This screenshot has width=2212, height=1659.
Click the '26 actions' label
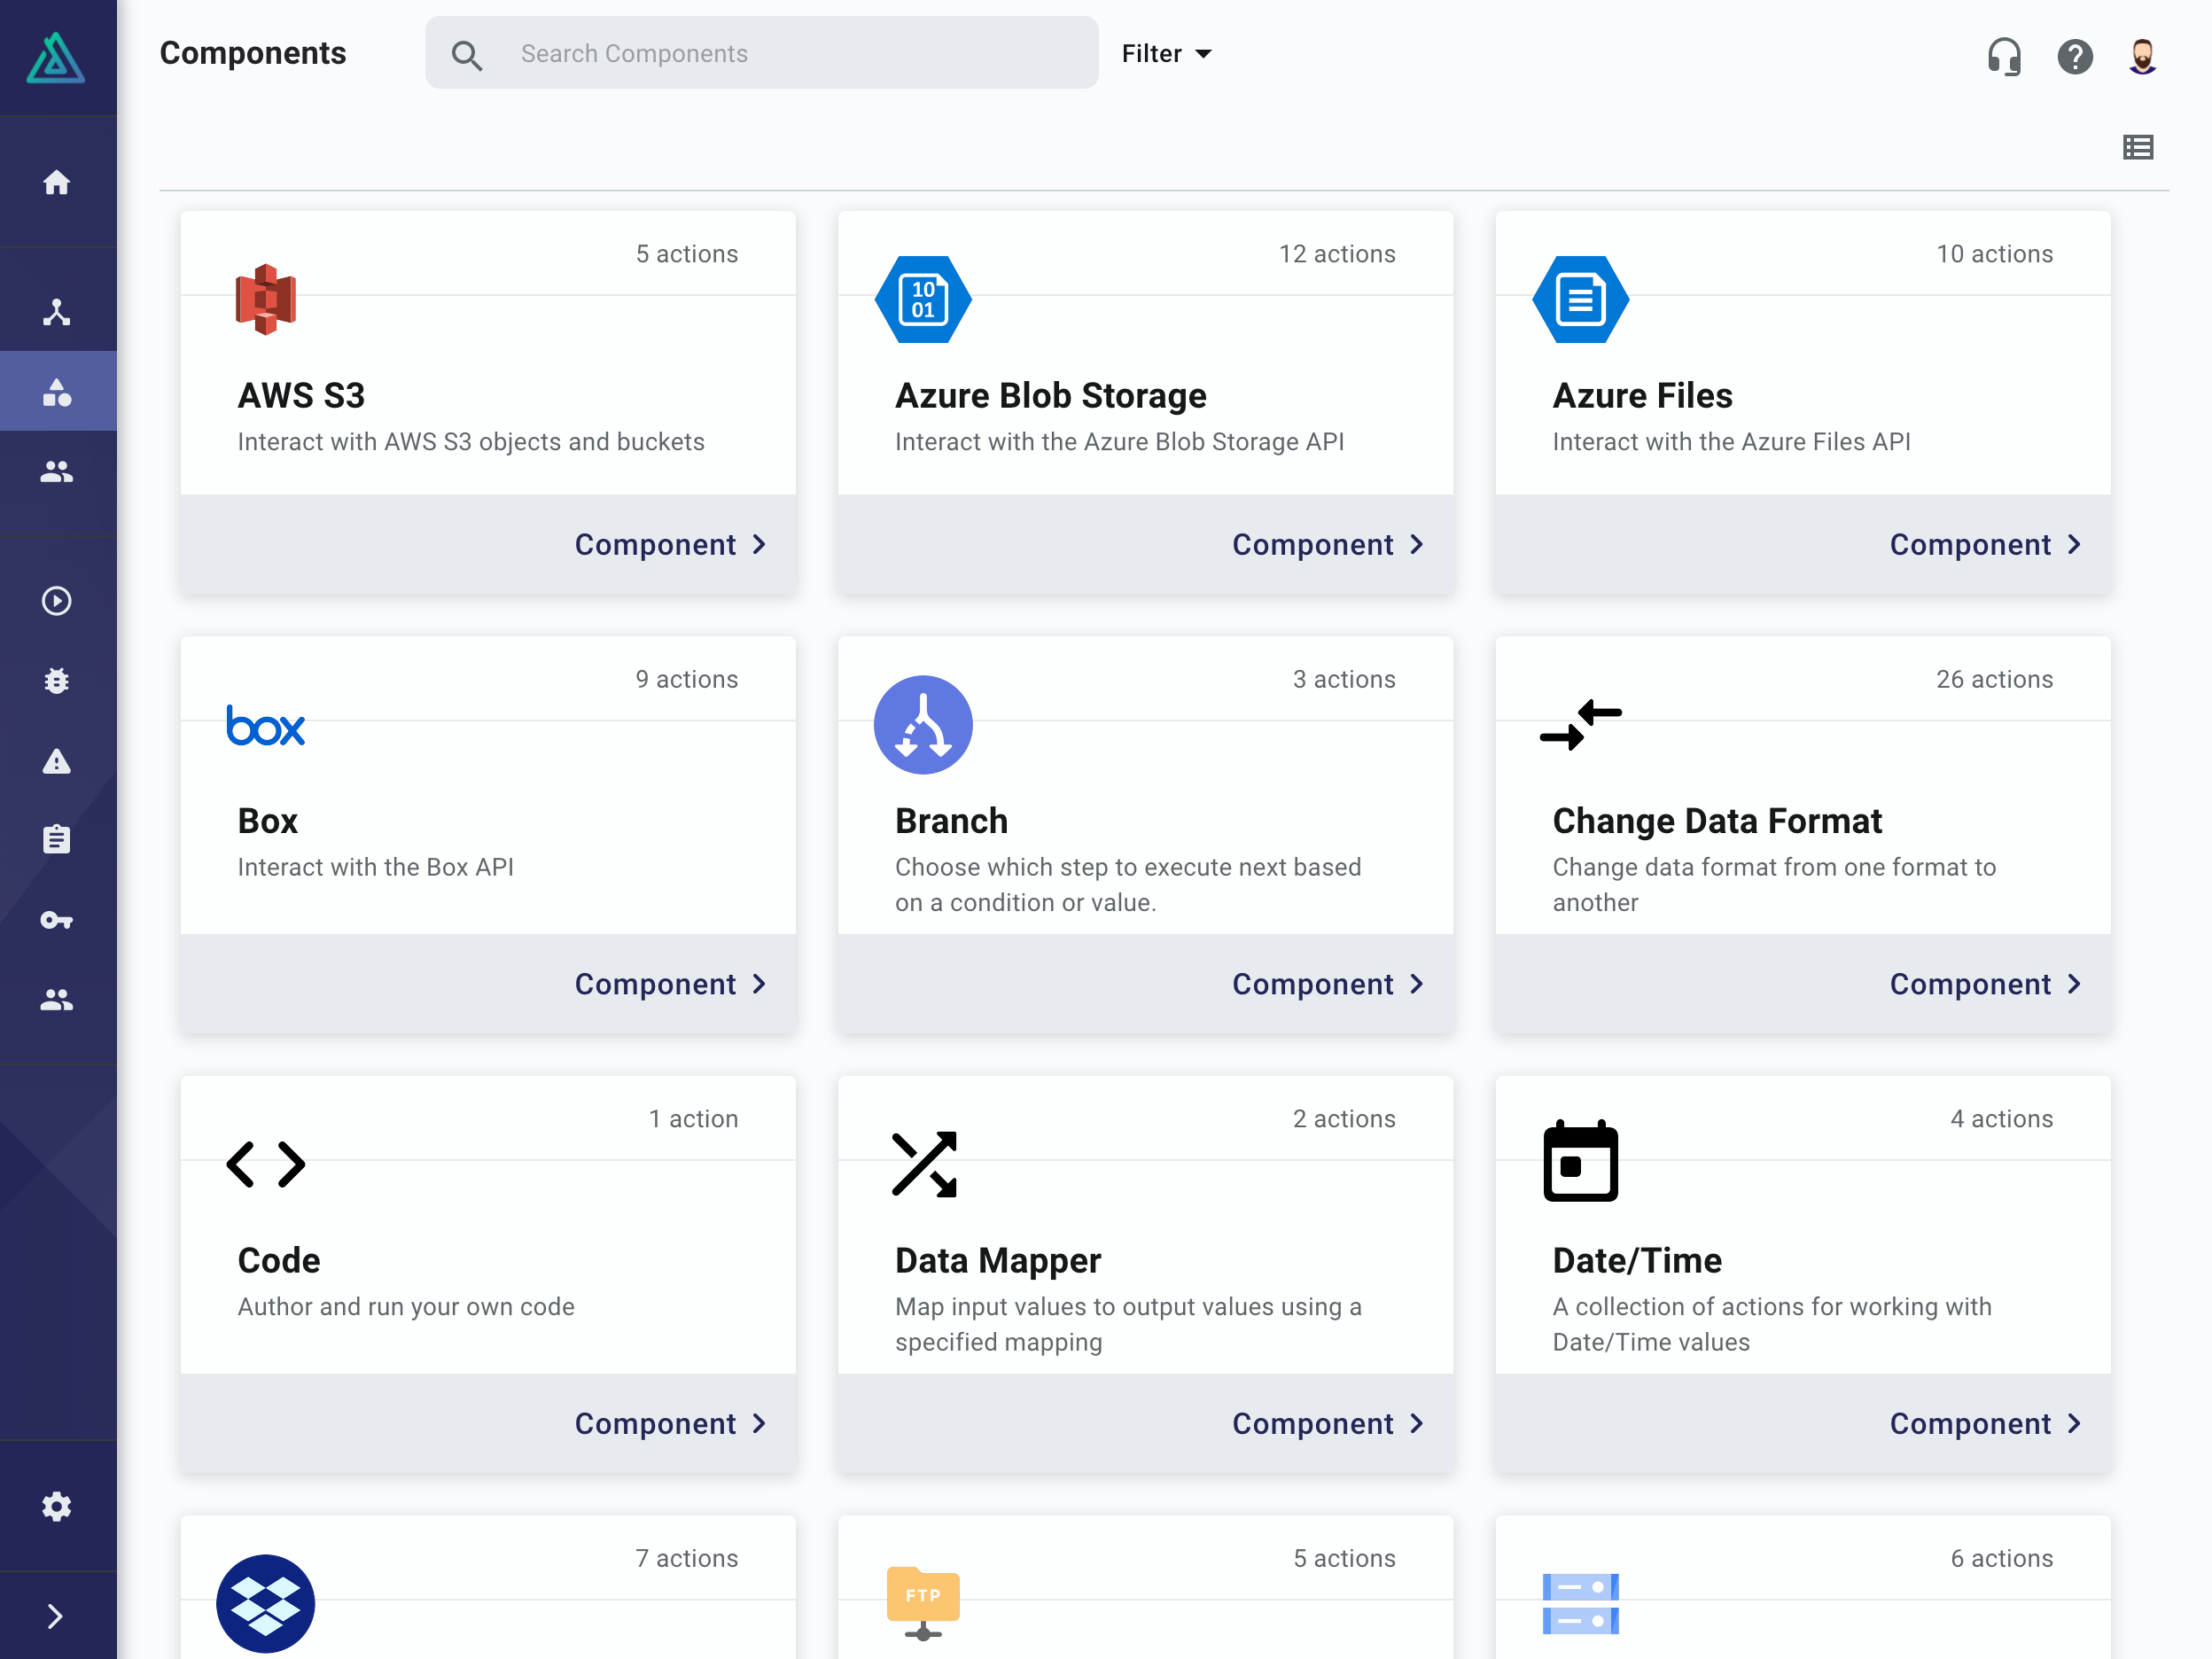1994,680
